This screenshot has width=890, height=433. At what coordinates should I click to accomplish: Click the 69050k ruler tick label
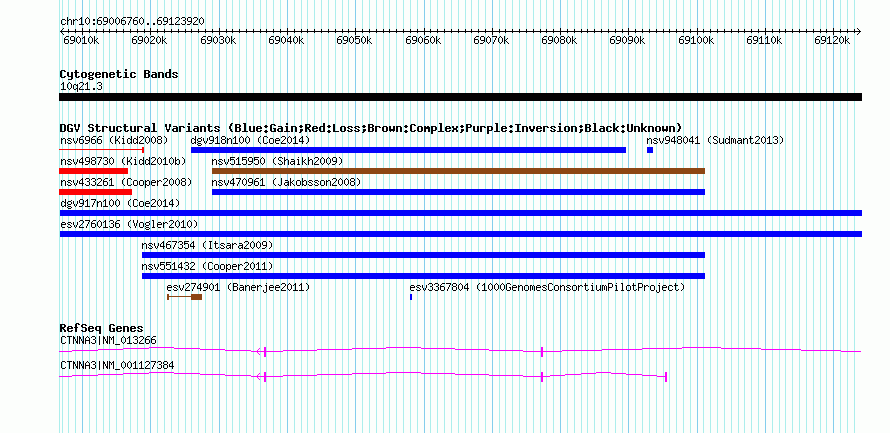pos(355,40)
